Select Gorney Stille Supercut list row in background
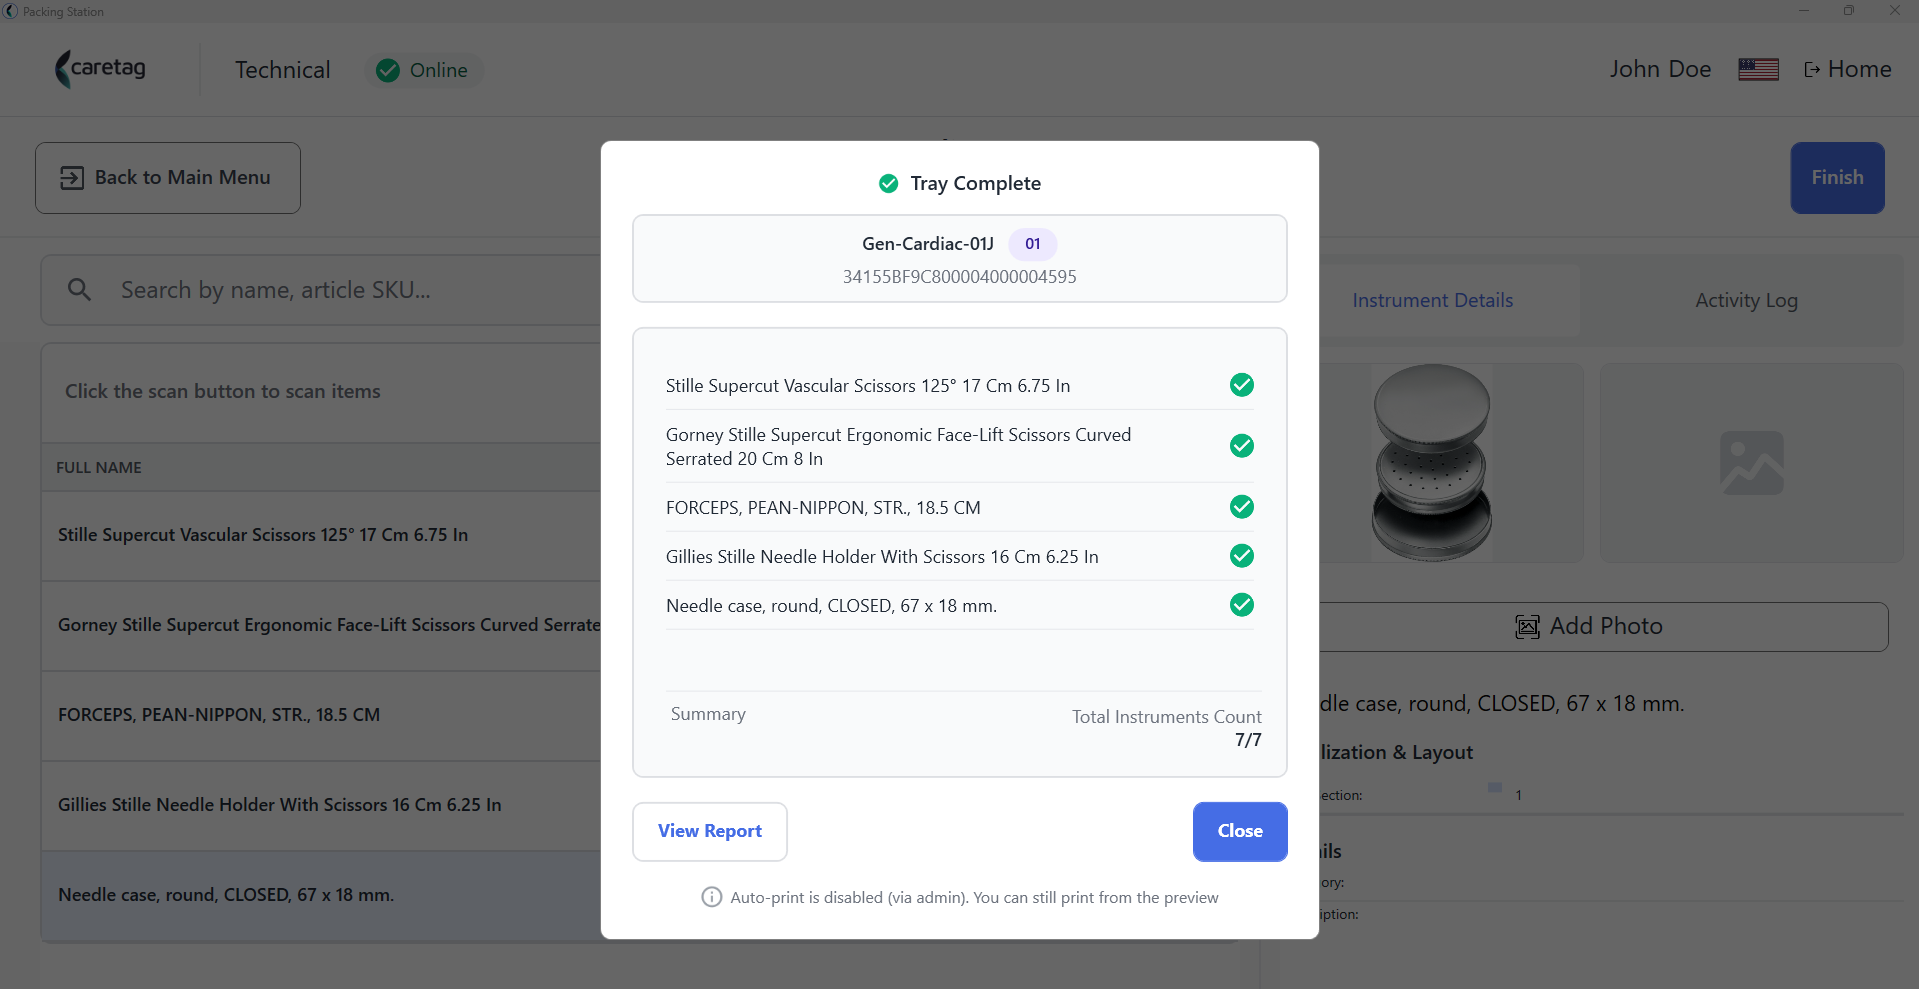 pos(321,625)
